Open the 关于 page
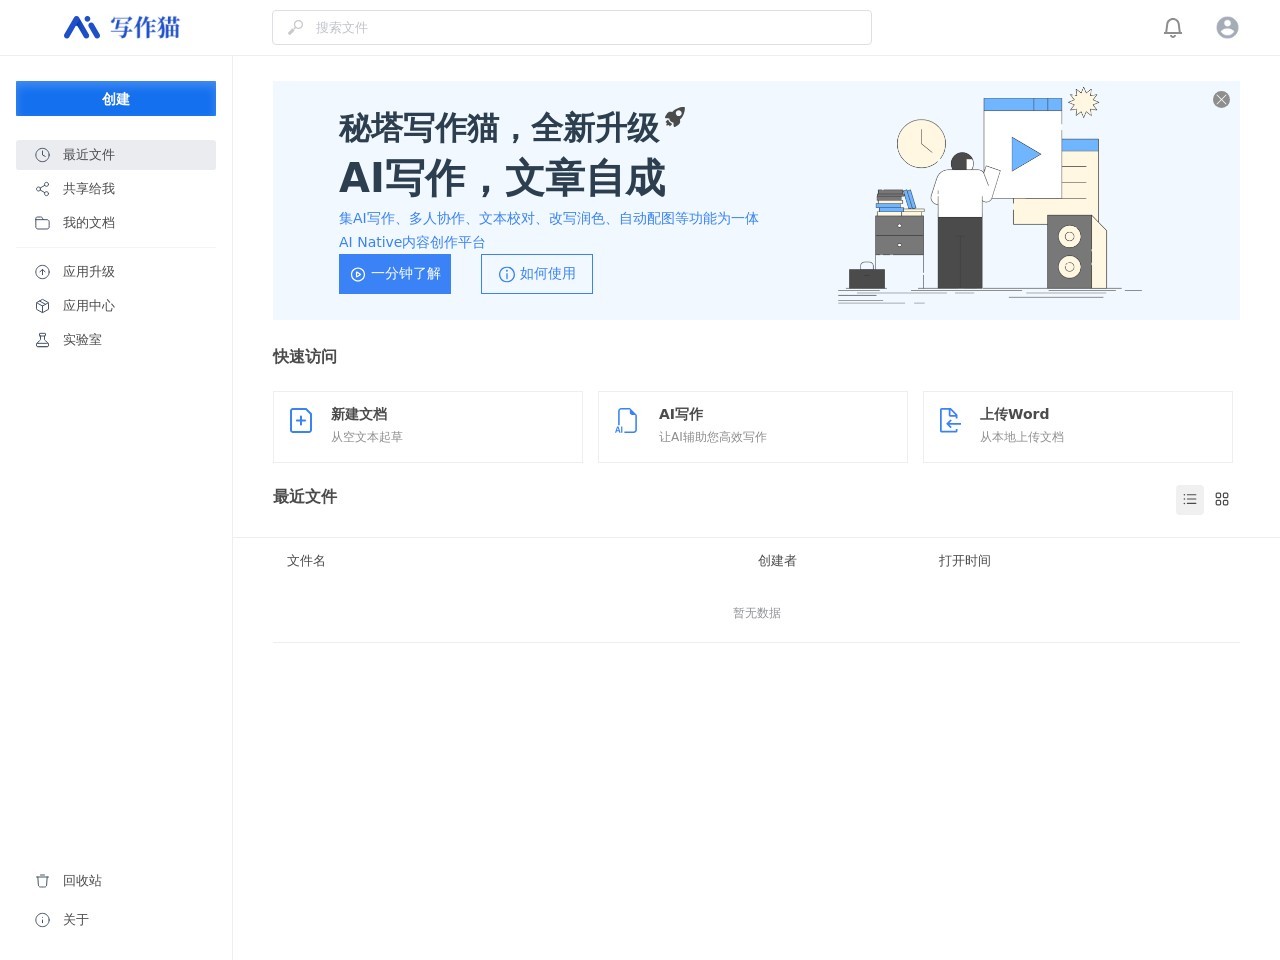This screenshot has height=960, width=1280. click(x=116, y=920)
